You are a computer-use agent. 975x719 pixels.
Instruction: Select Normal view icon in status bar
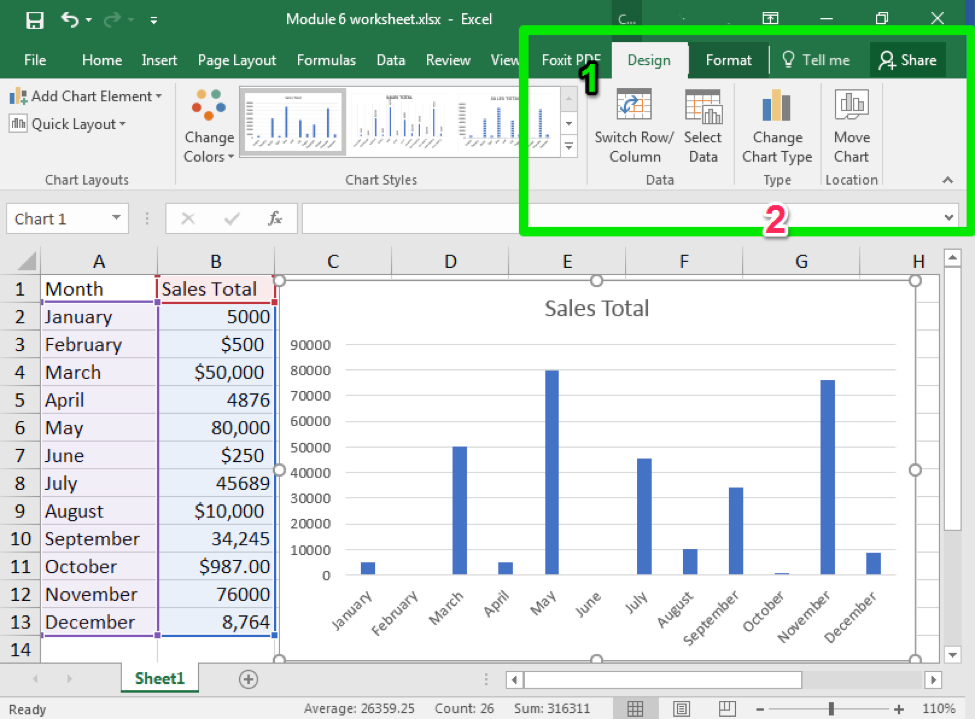(x=635, y=709)
